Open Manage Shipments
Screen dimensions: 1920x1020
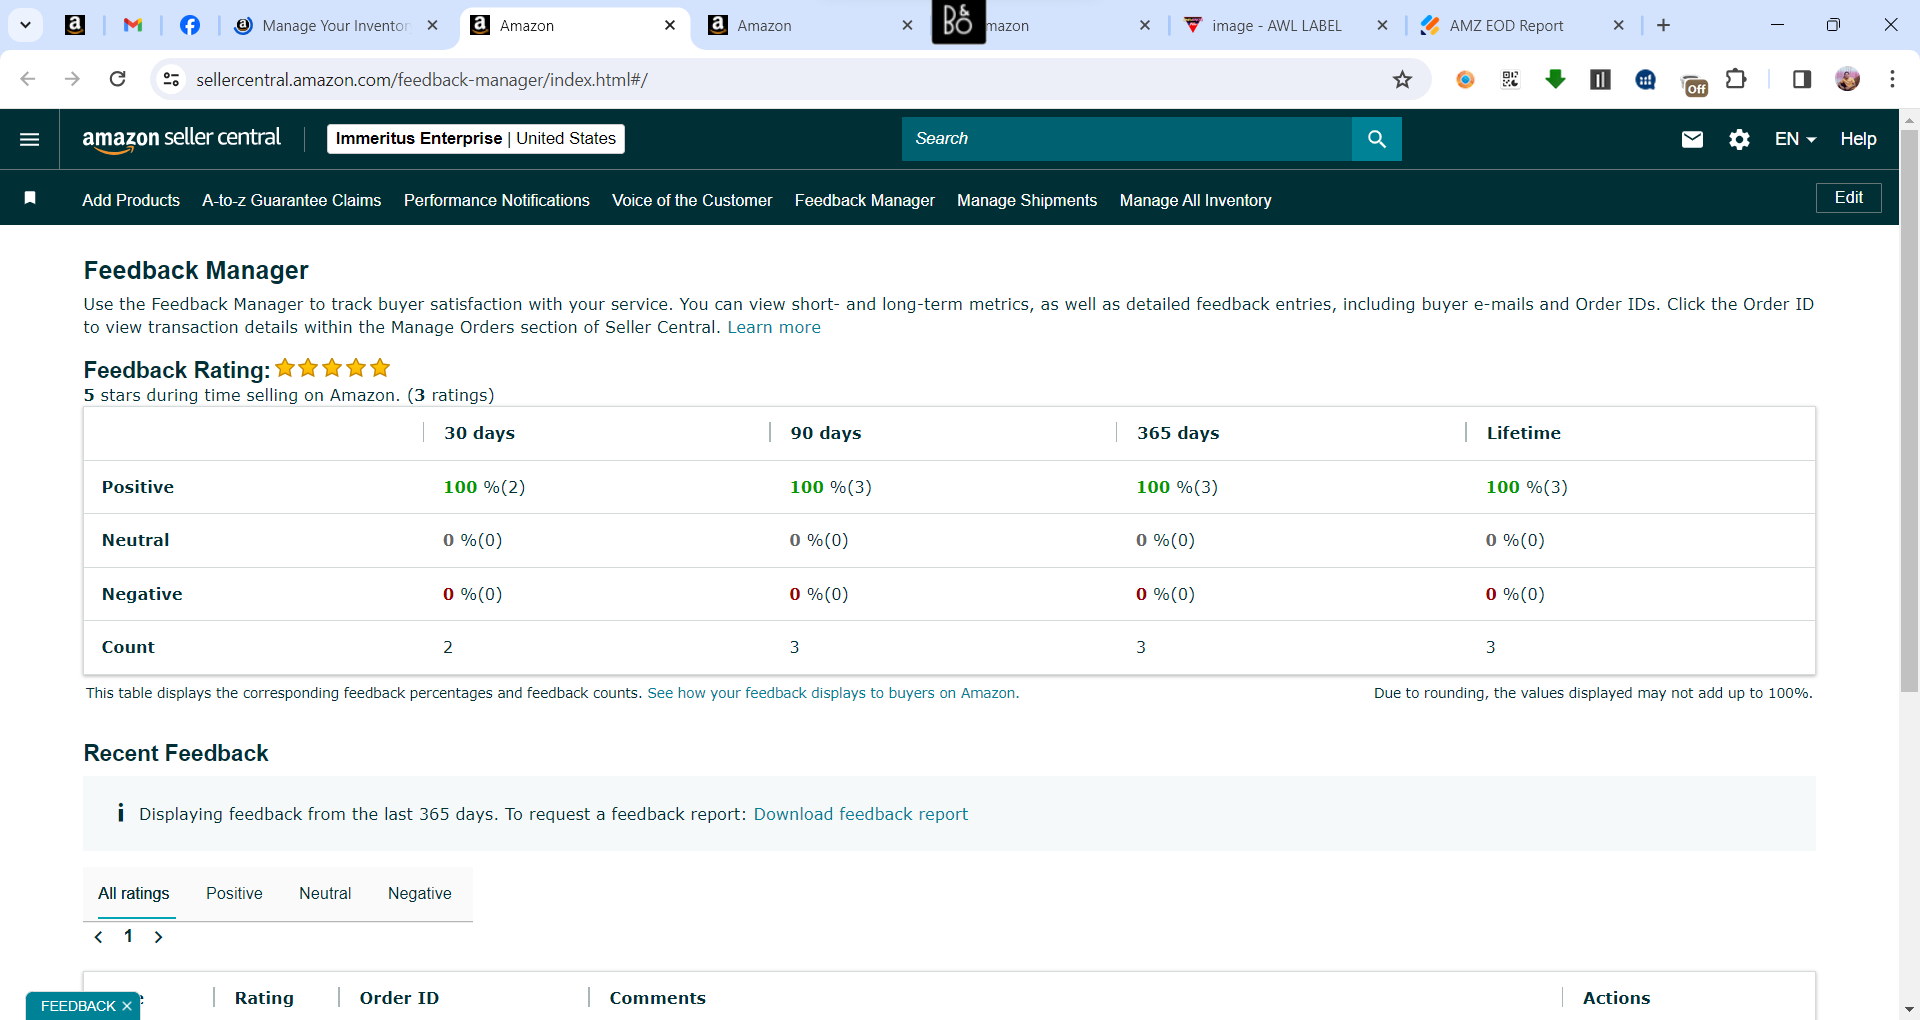[1027, 200]
